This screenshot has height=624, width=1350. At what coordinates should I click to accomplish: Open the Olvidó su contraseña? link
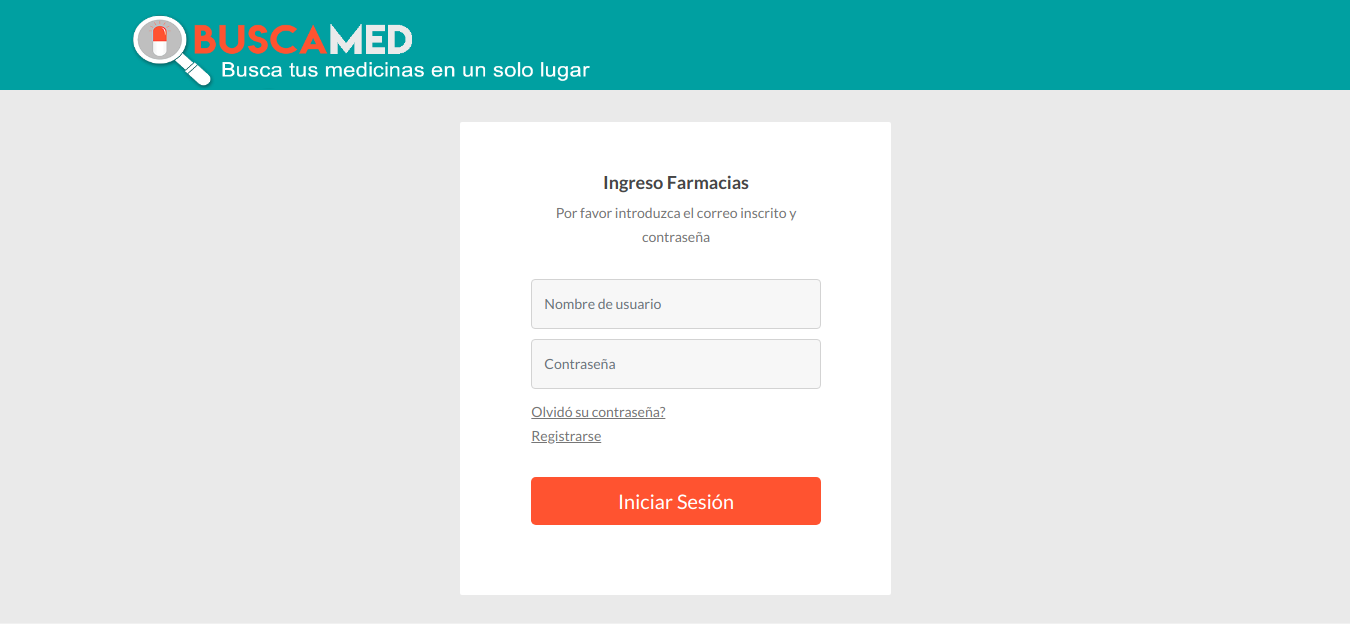point(598,412)
